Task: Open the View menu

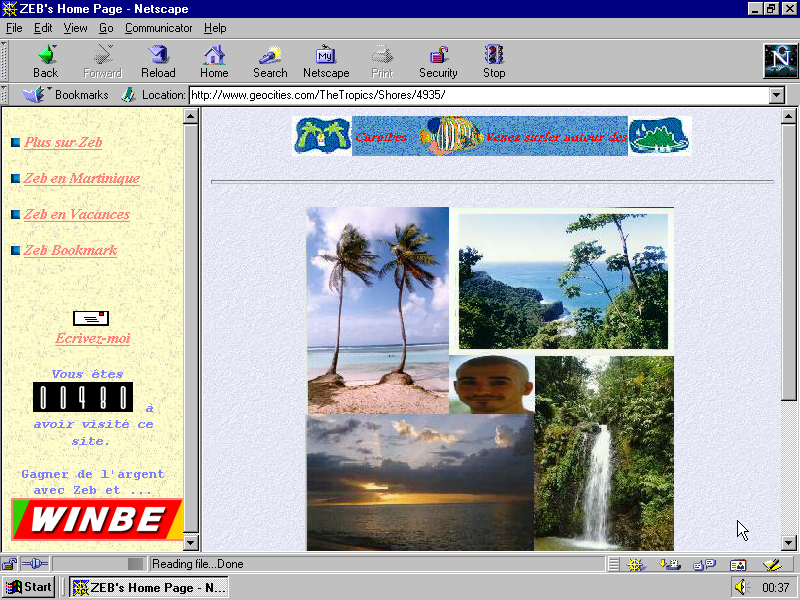Action: [76, 28]
